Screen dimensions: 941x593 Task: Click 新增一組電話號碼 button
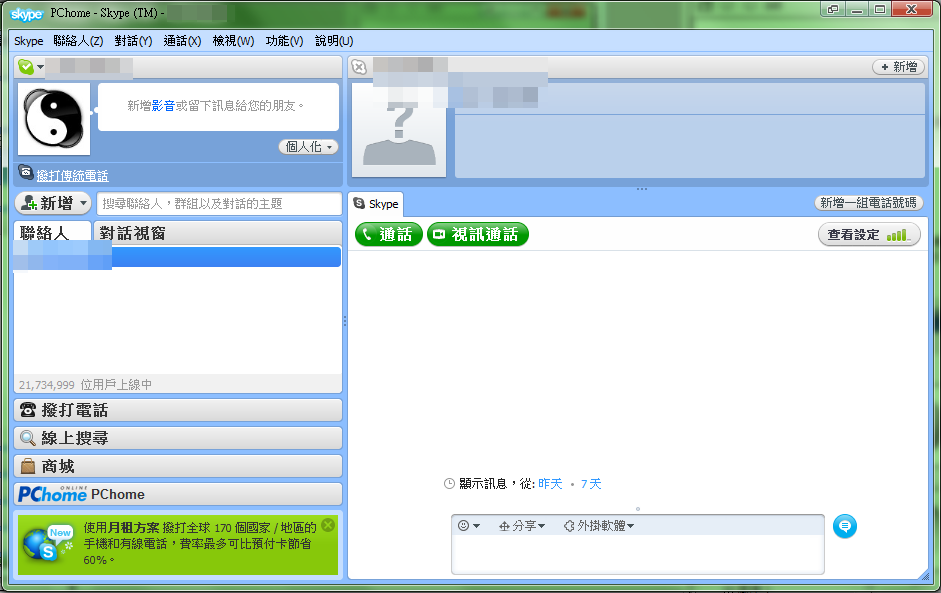tap(868, 203)
